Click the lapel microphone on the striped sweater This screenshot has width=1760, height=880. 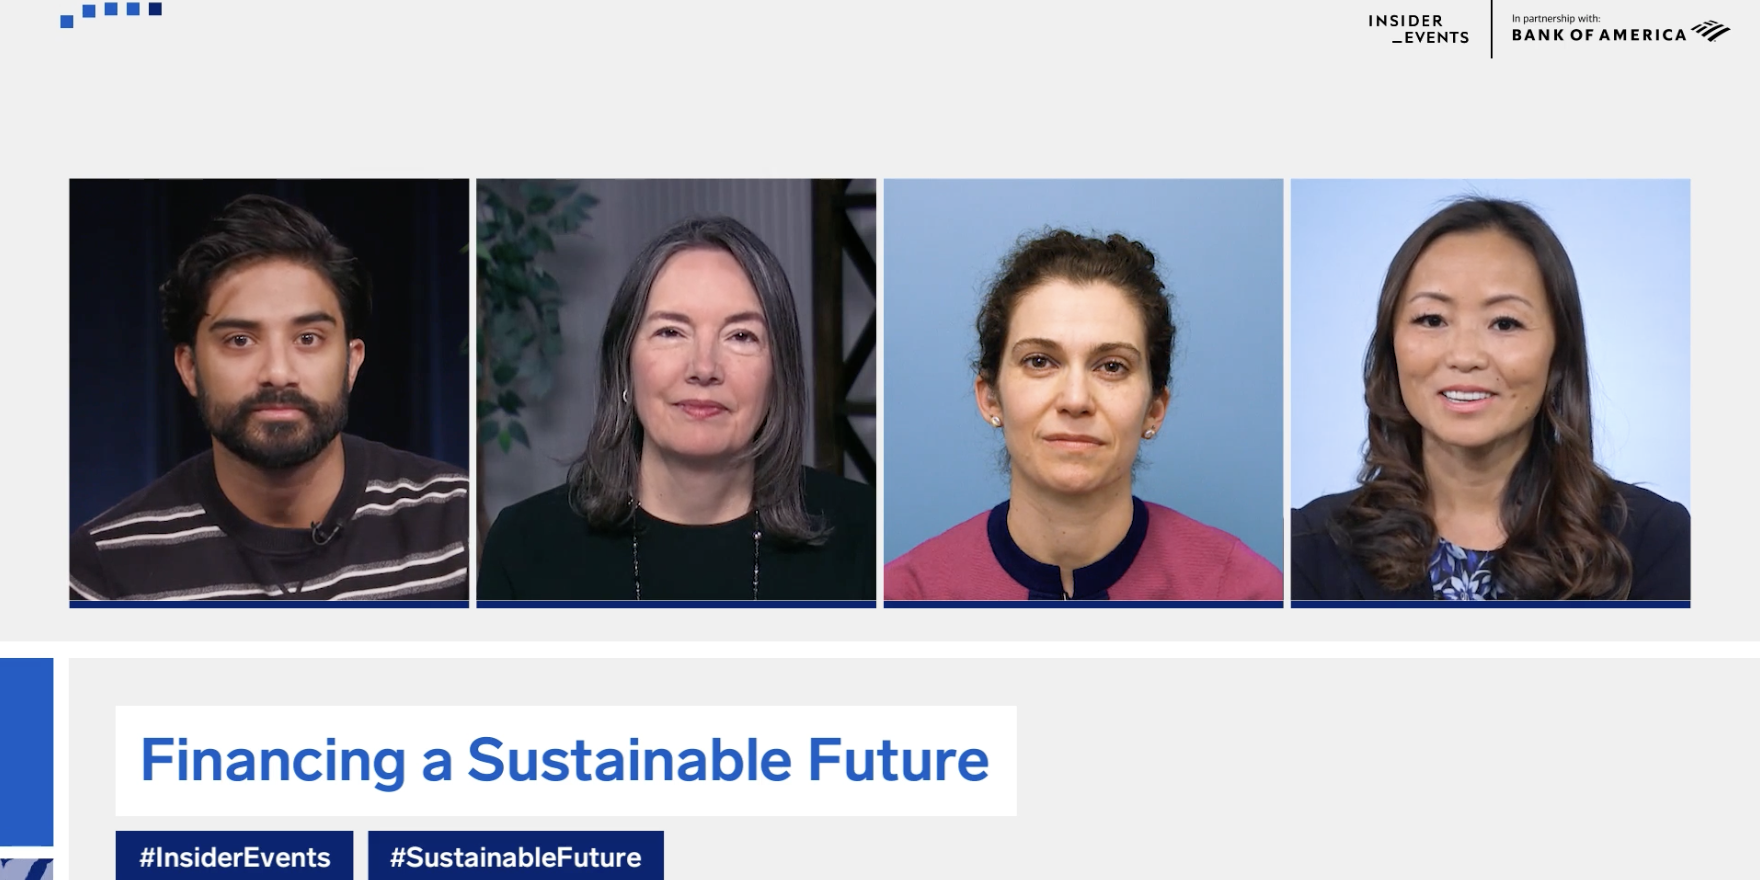point(324,533)
